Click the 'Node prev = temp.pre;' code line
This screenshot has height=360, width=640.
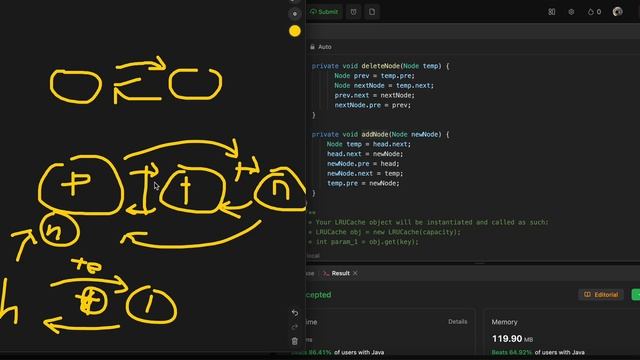374,76
